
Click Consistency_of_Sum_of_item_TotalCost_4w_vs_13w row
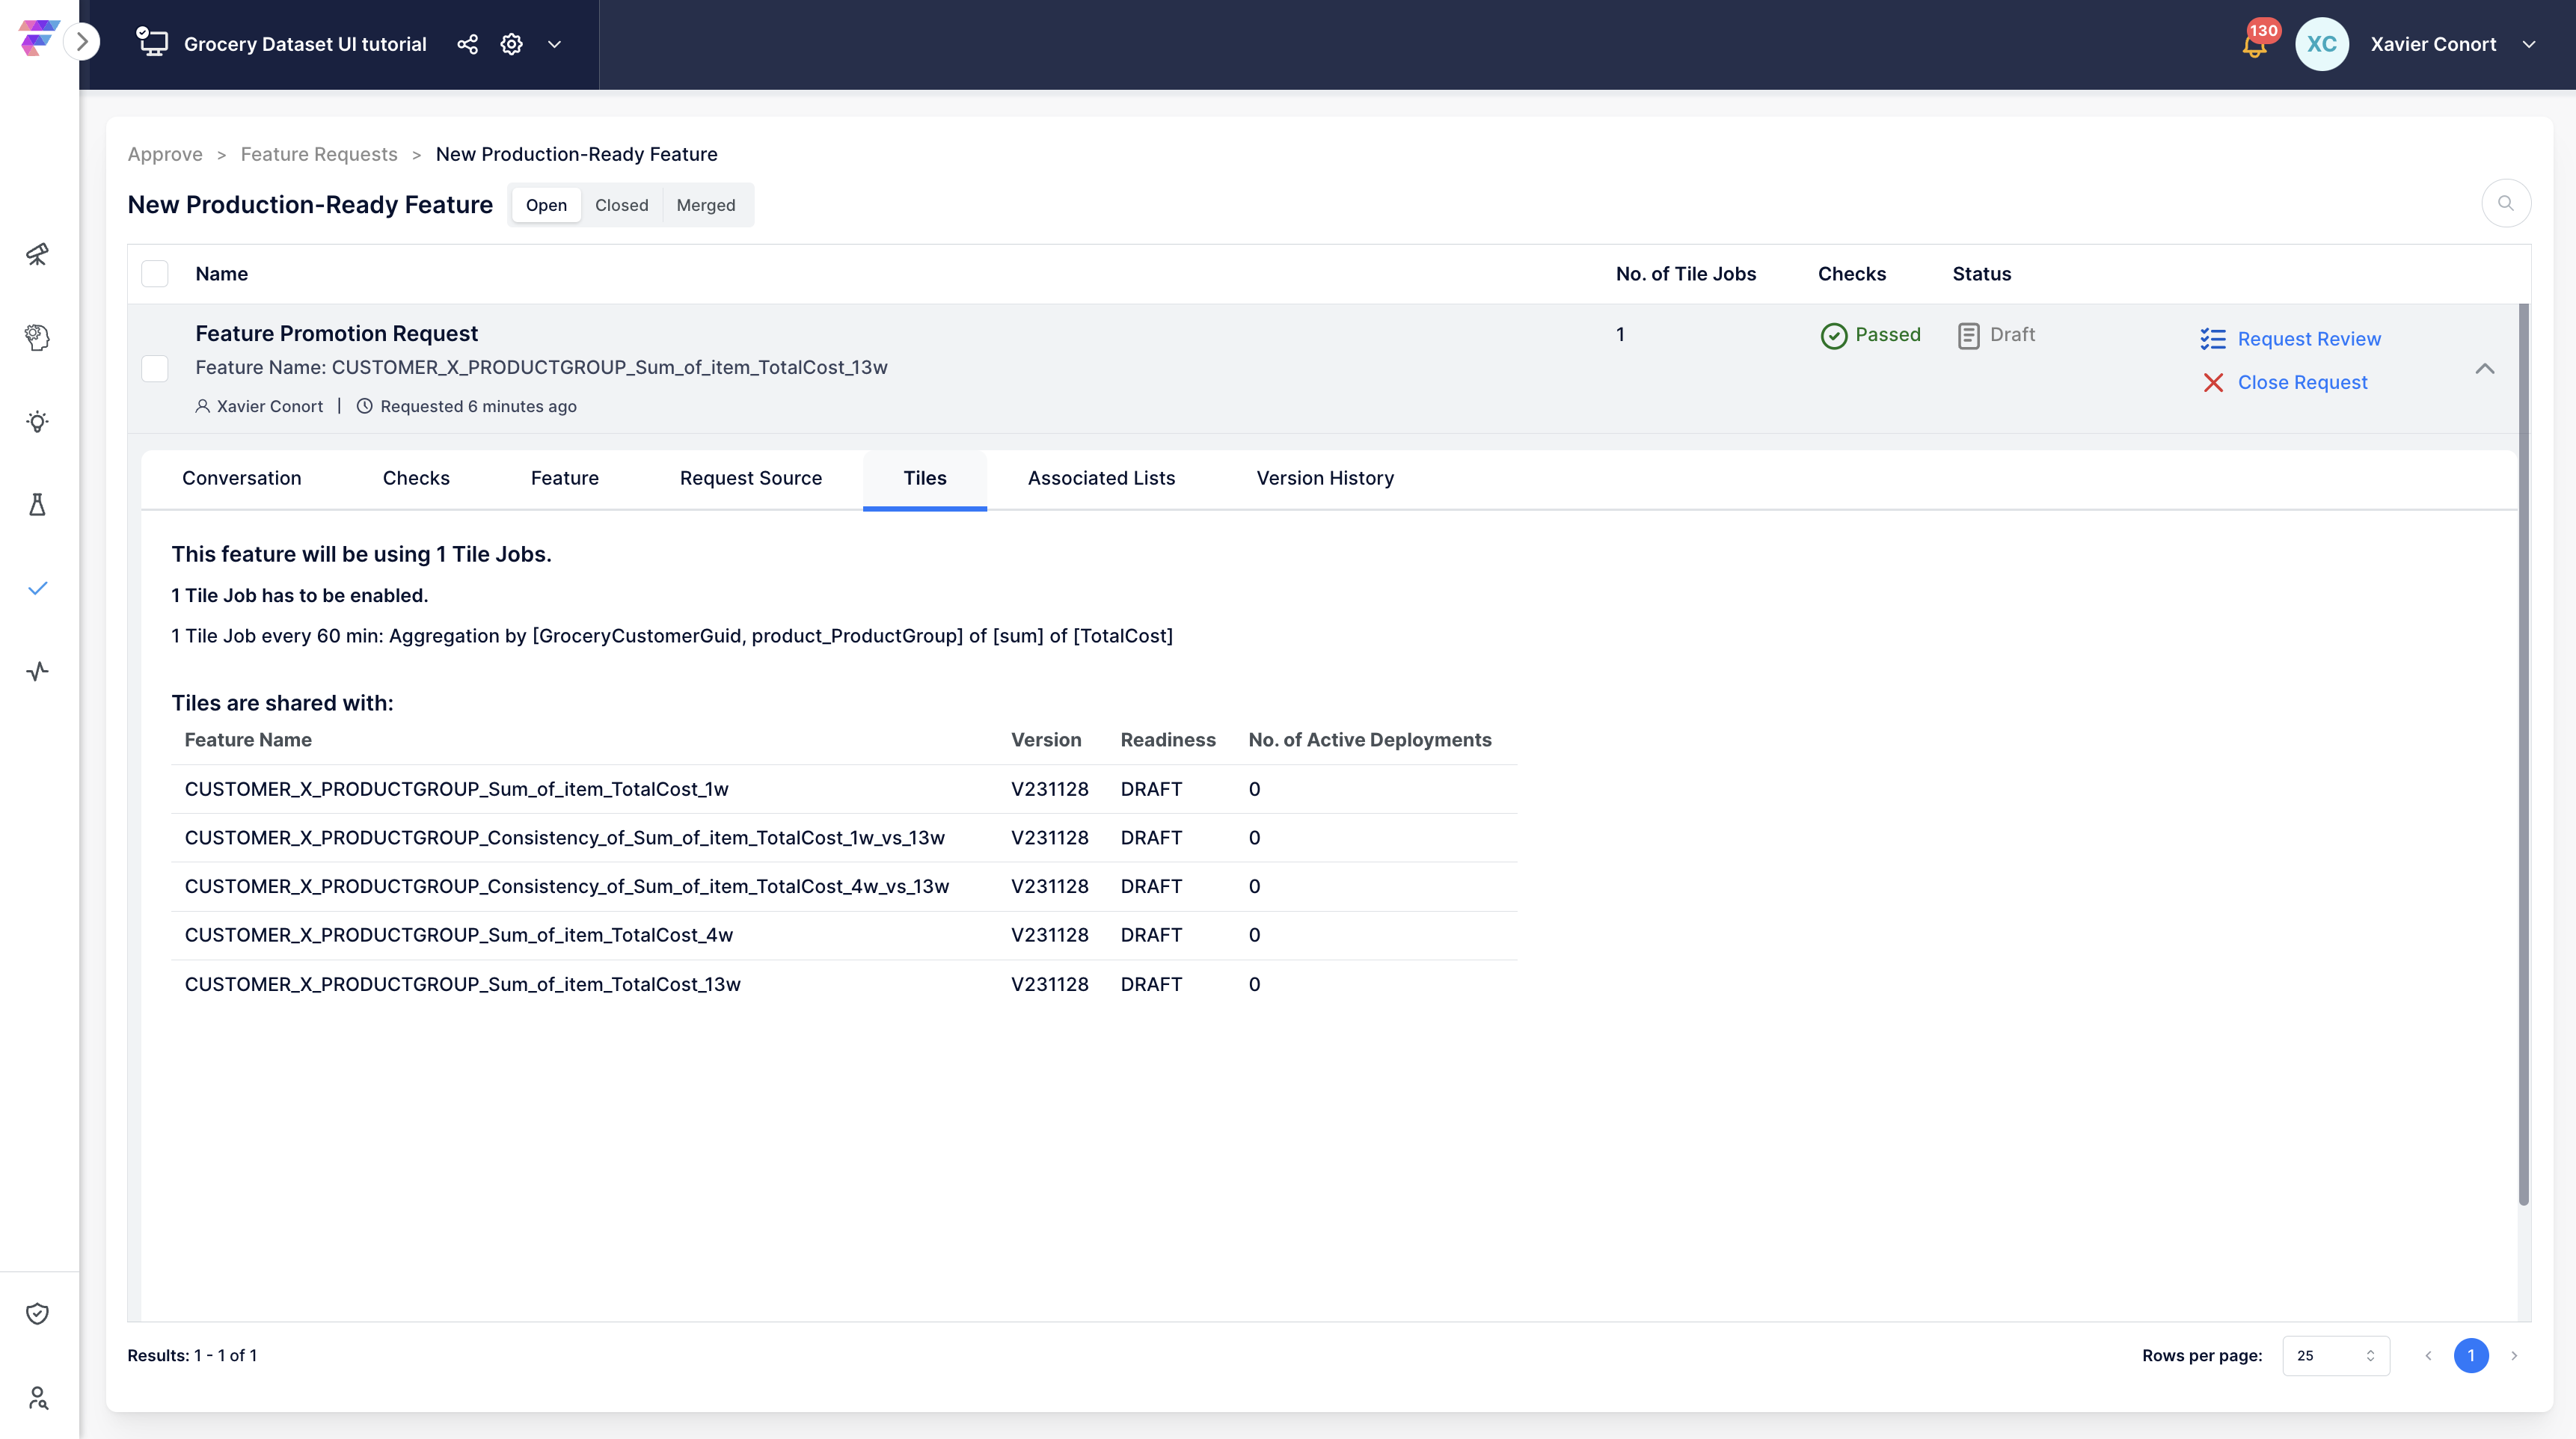[844, 887]
